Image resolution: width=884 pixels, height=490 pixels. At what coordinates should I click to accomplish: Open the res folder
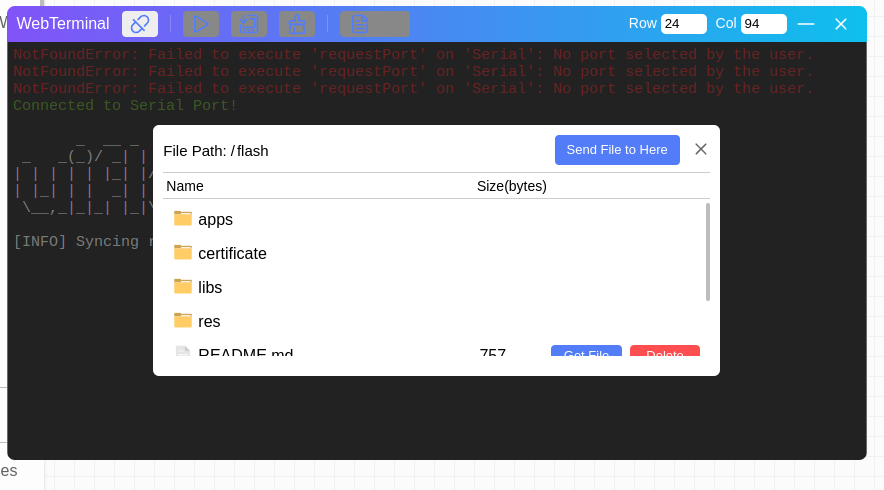click(209, 321)
